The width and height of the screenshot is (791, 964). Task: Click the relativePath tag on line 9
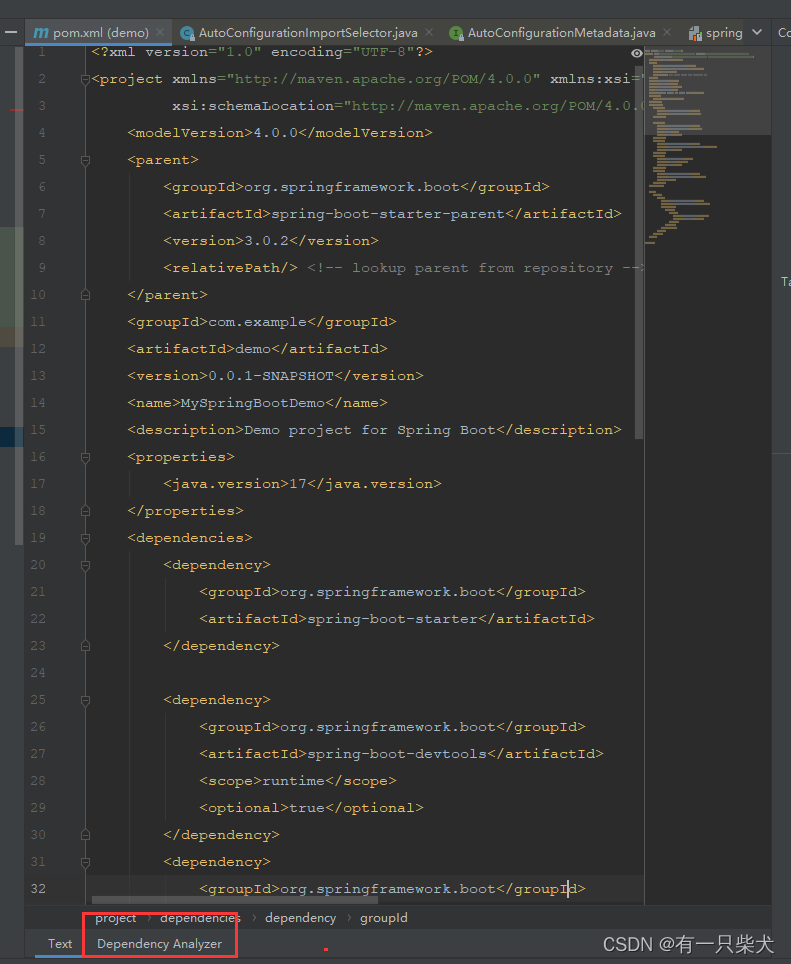click(x=230, y=268)
